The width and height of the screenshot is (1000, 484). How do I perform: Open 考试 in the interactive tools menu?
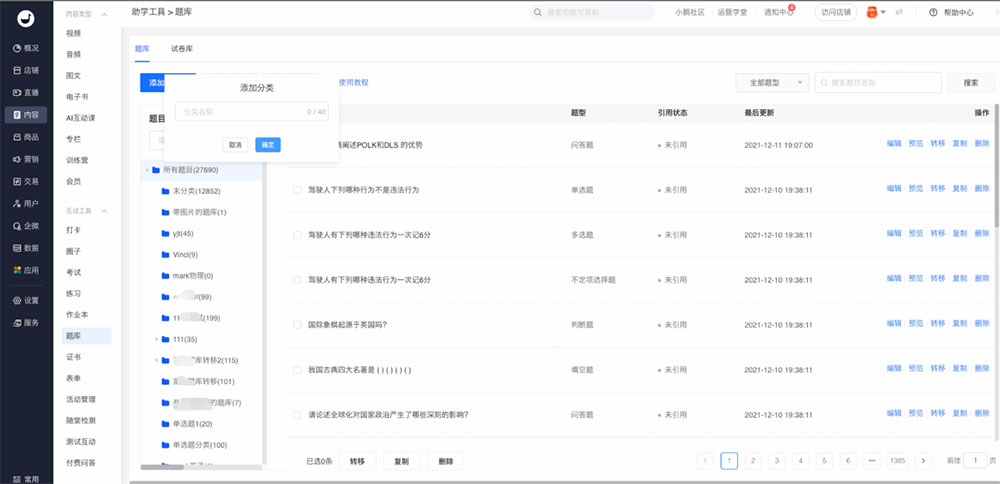tap(74, 272)
